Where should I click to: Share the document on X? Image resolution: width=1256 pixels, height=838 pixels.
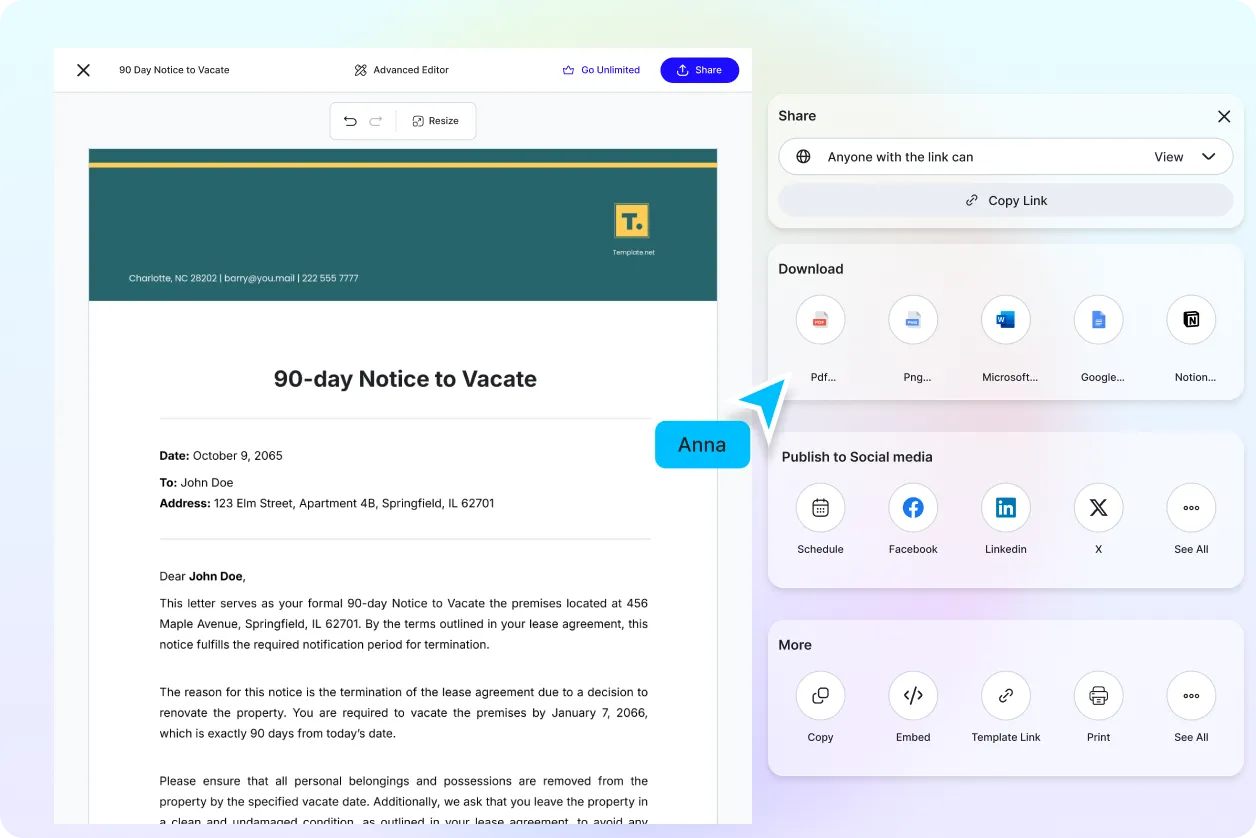click(x=1098, y=508)
